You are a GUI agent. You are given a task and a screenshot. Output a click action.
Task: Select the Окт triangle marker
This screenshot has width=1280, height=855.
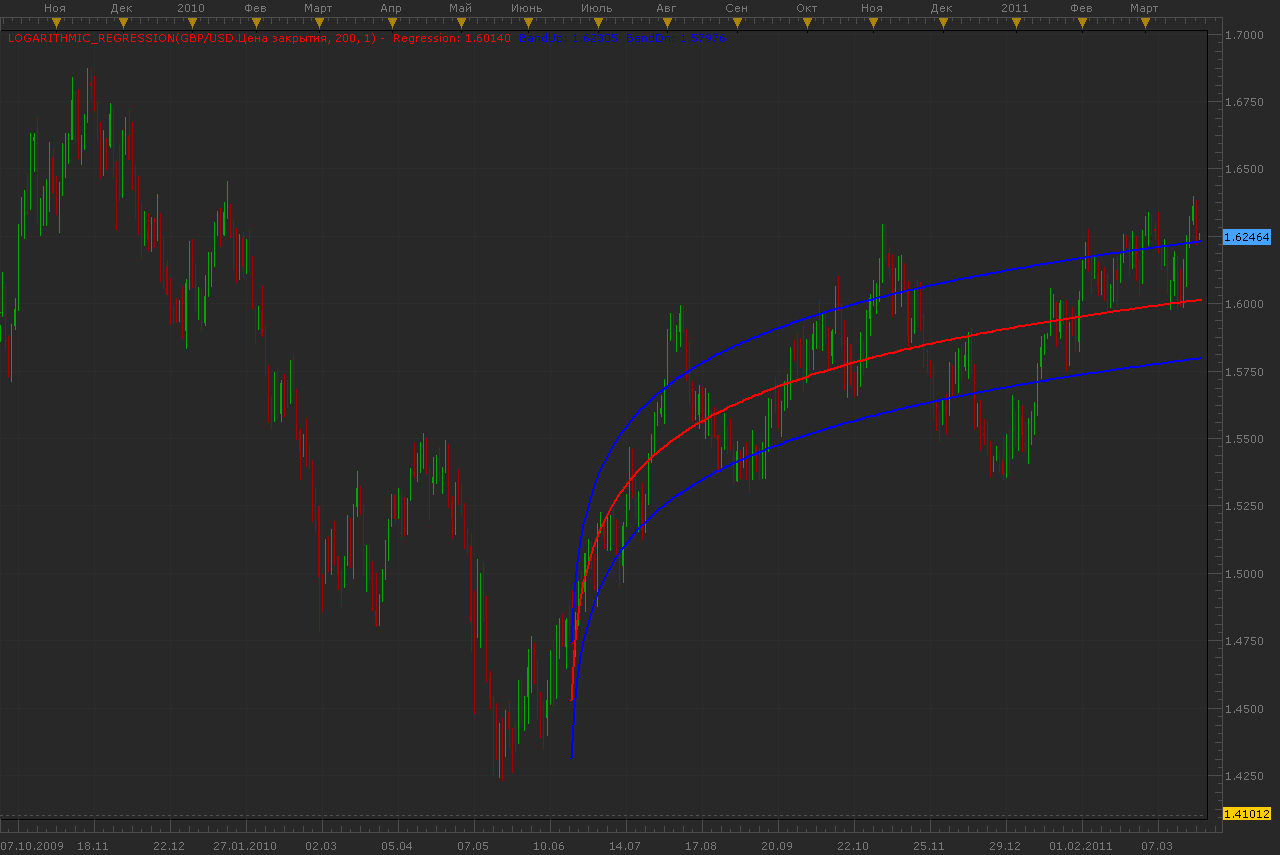(805, 21)
